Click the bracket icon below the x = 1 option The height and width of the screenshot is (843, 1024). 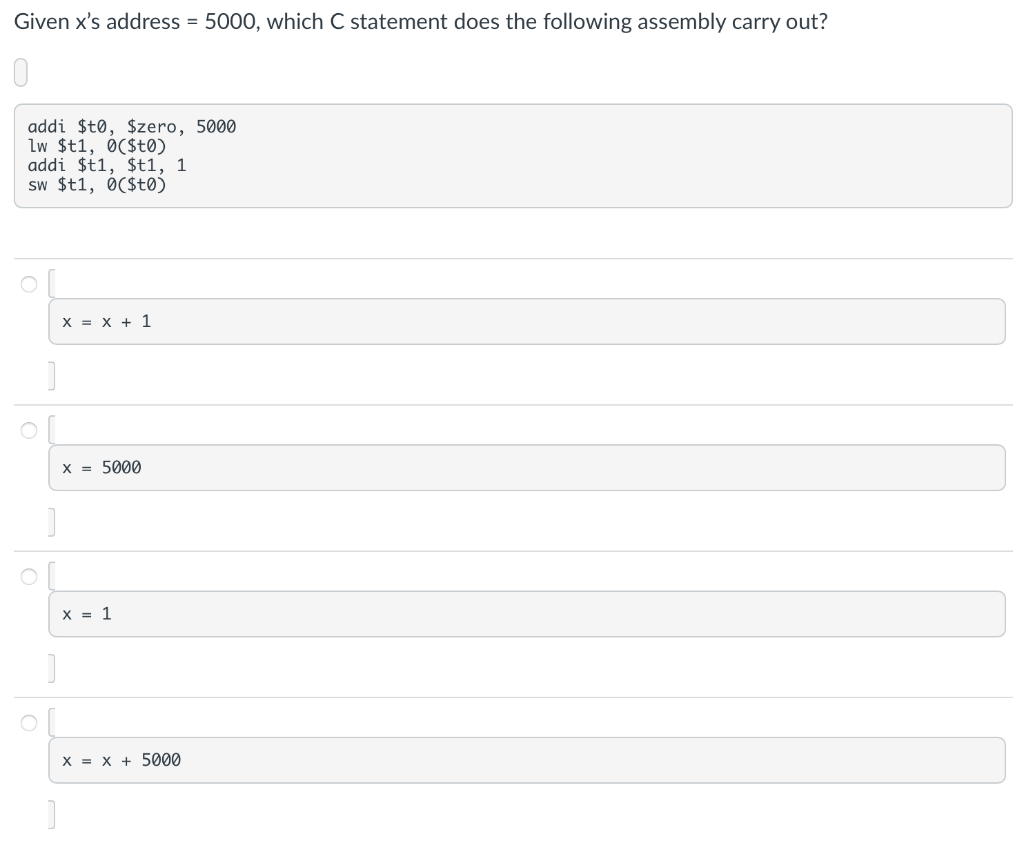[52, 666]
